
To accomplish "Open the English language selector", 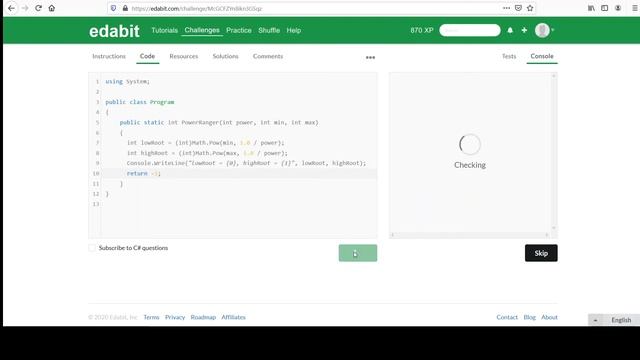I will 614,320.
